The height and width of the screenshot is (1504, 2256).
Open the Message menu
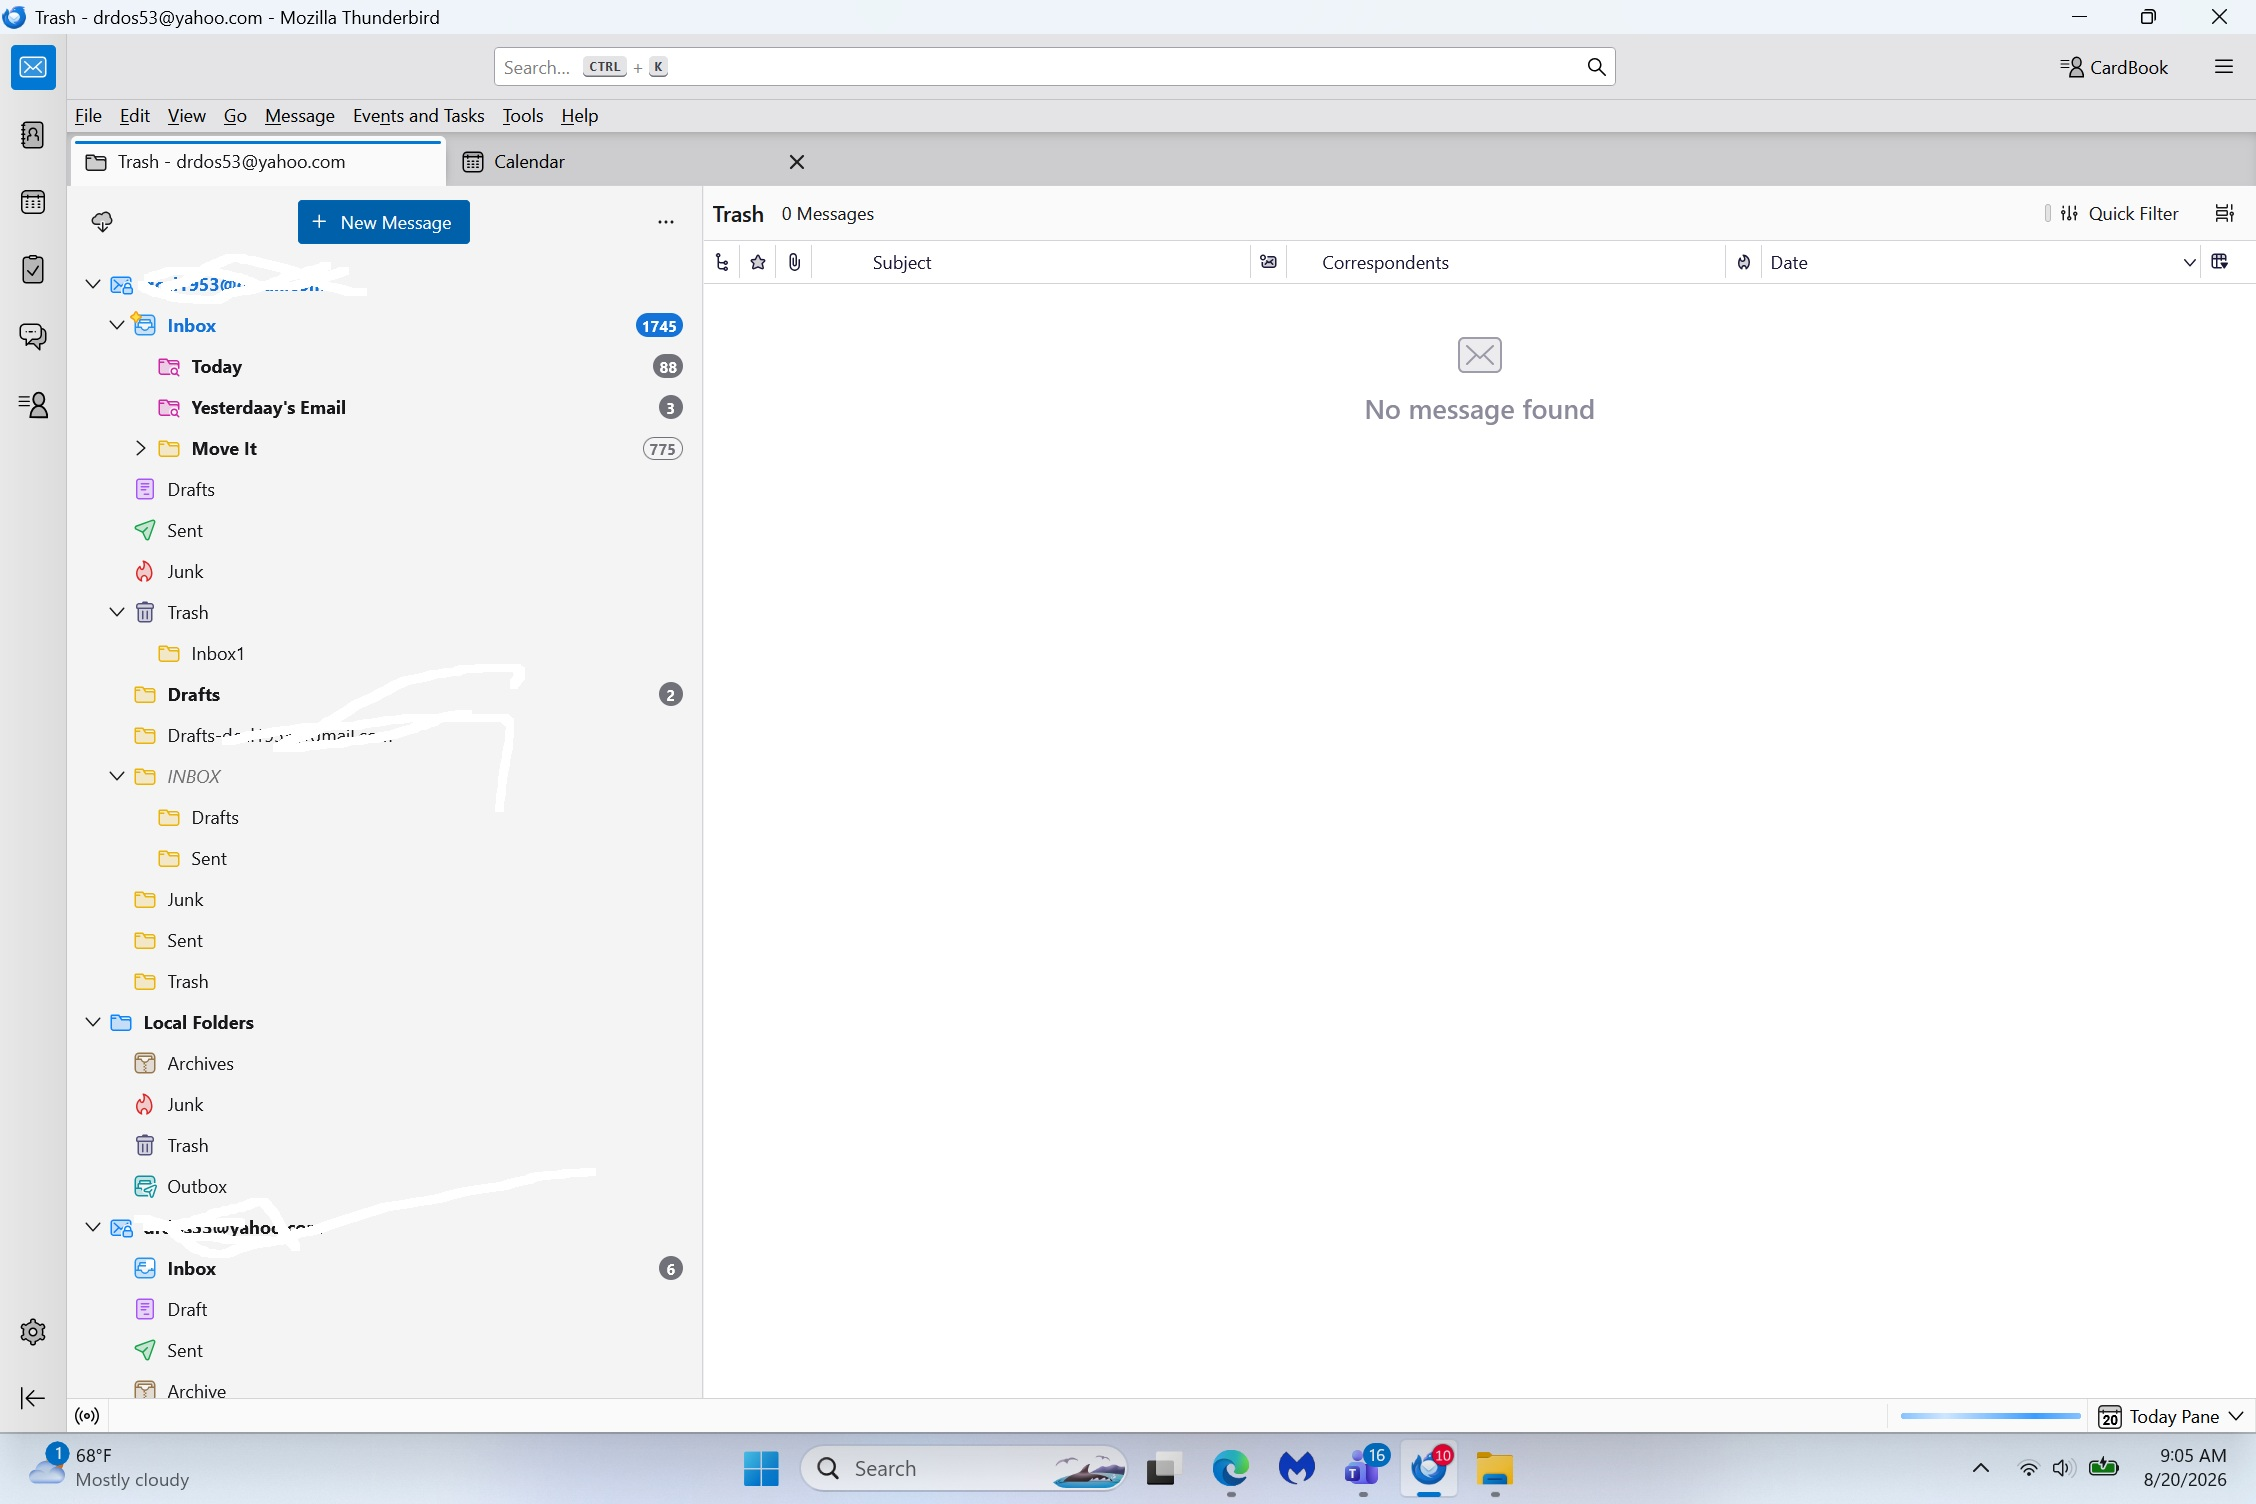pyautogui.click(x=299, y=116)
